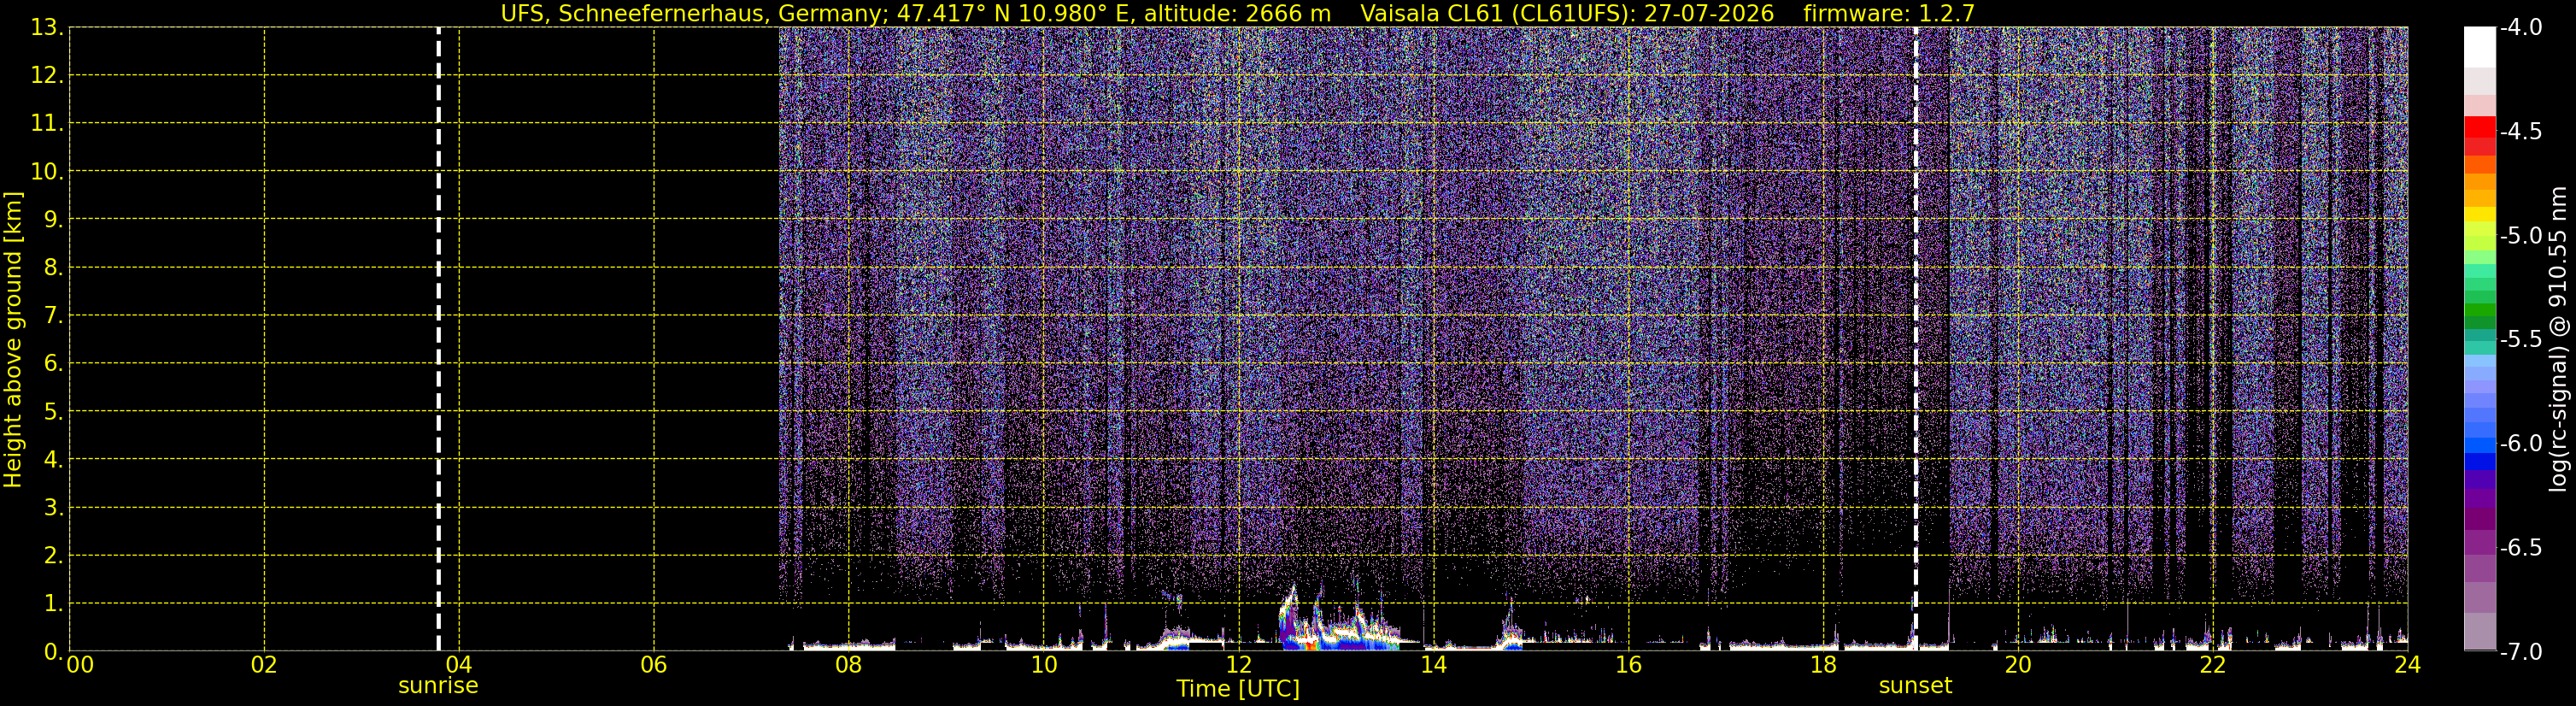Click the '-4.0' colorbar tick label
This screenshot has height=706, width=2576.
(2521, 28)
